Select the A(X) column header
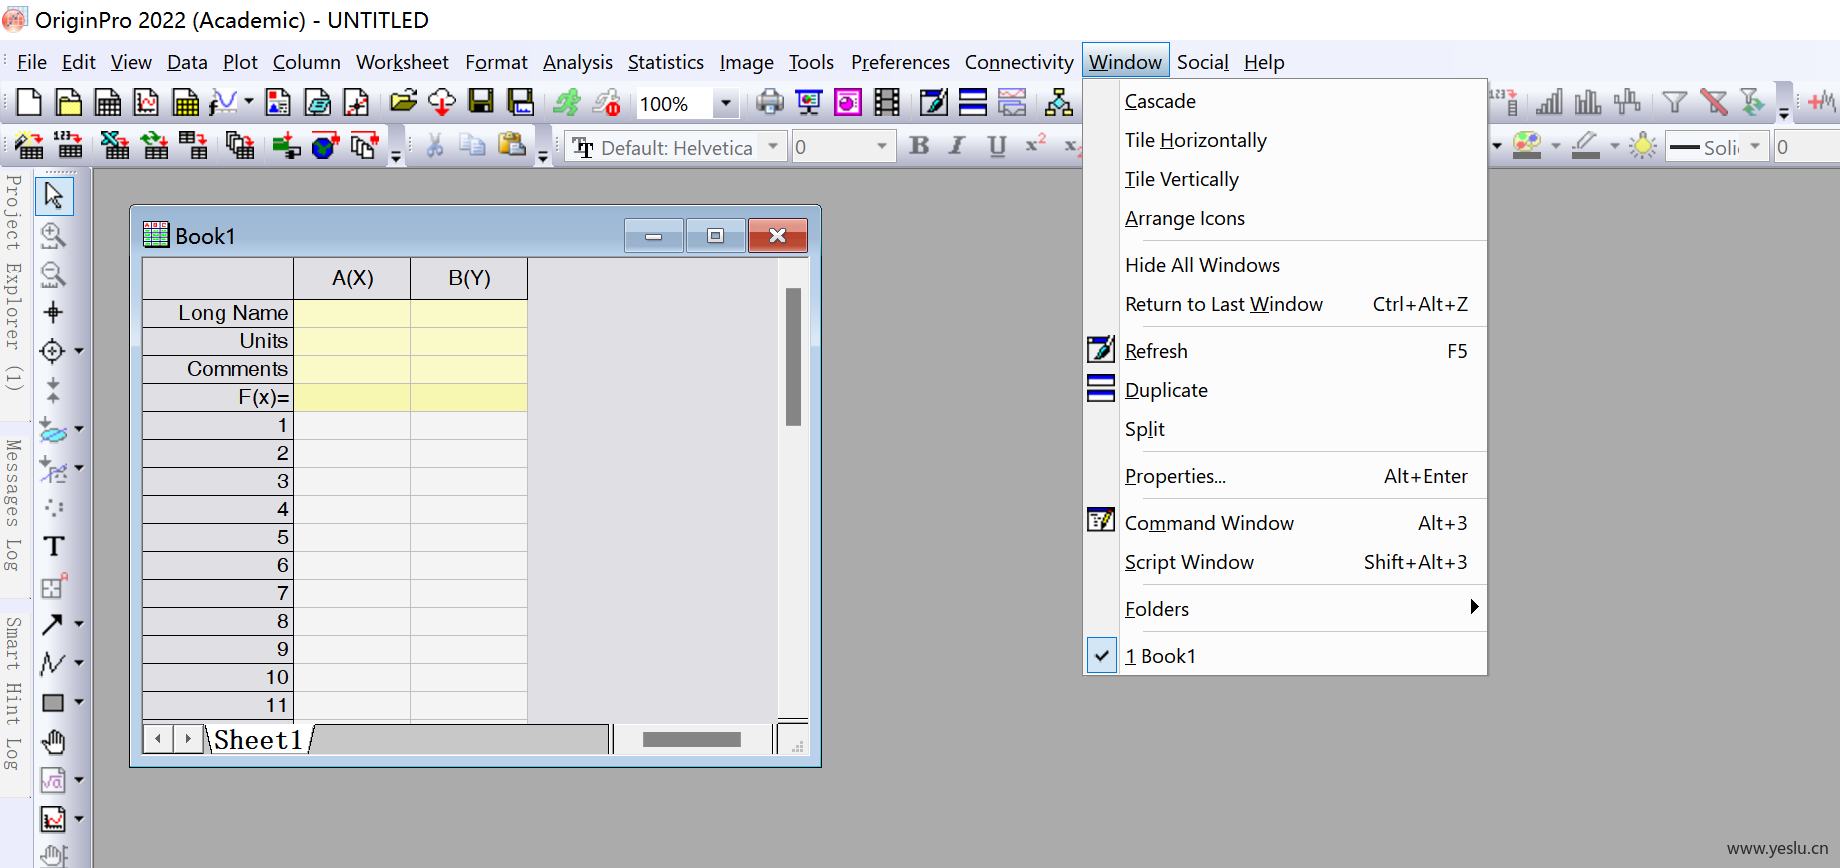 [x=352, y=278]
